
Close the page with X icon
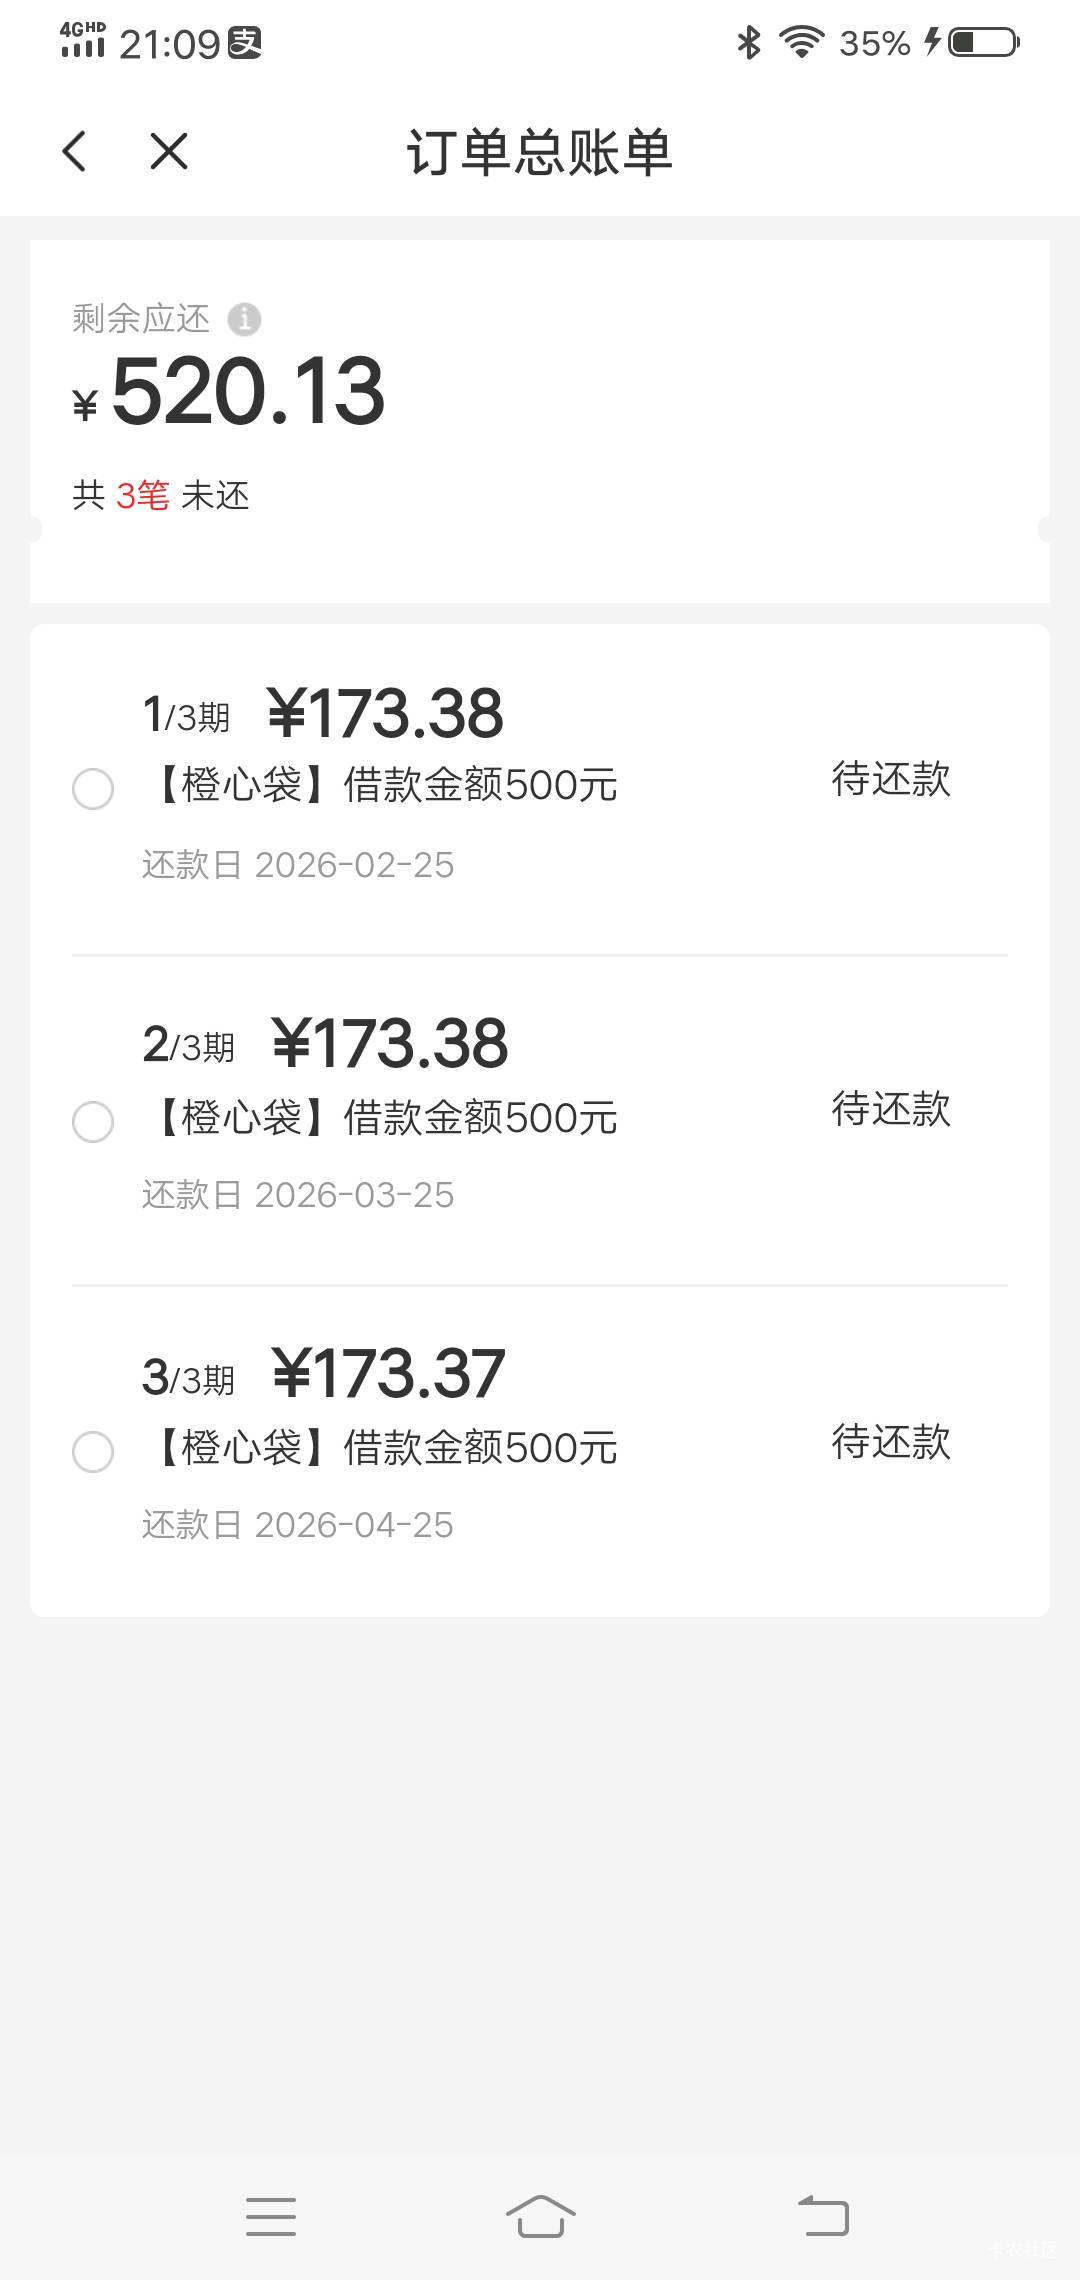click(169, 152)
